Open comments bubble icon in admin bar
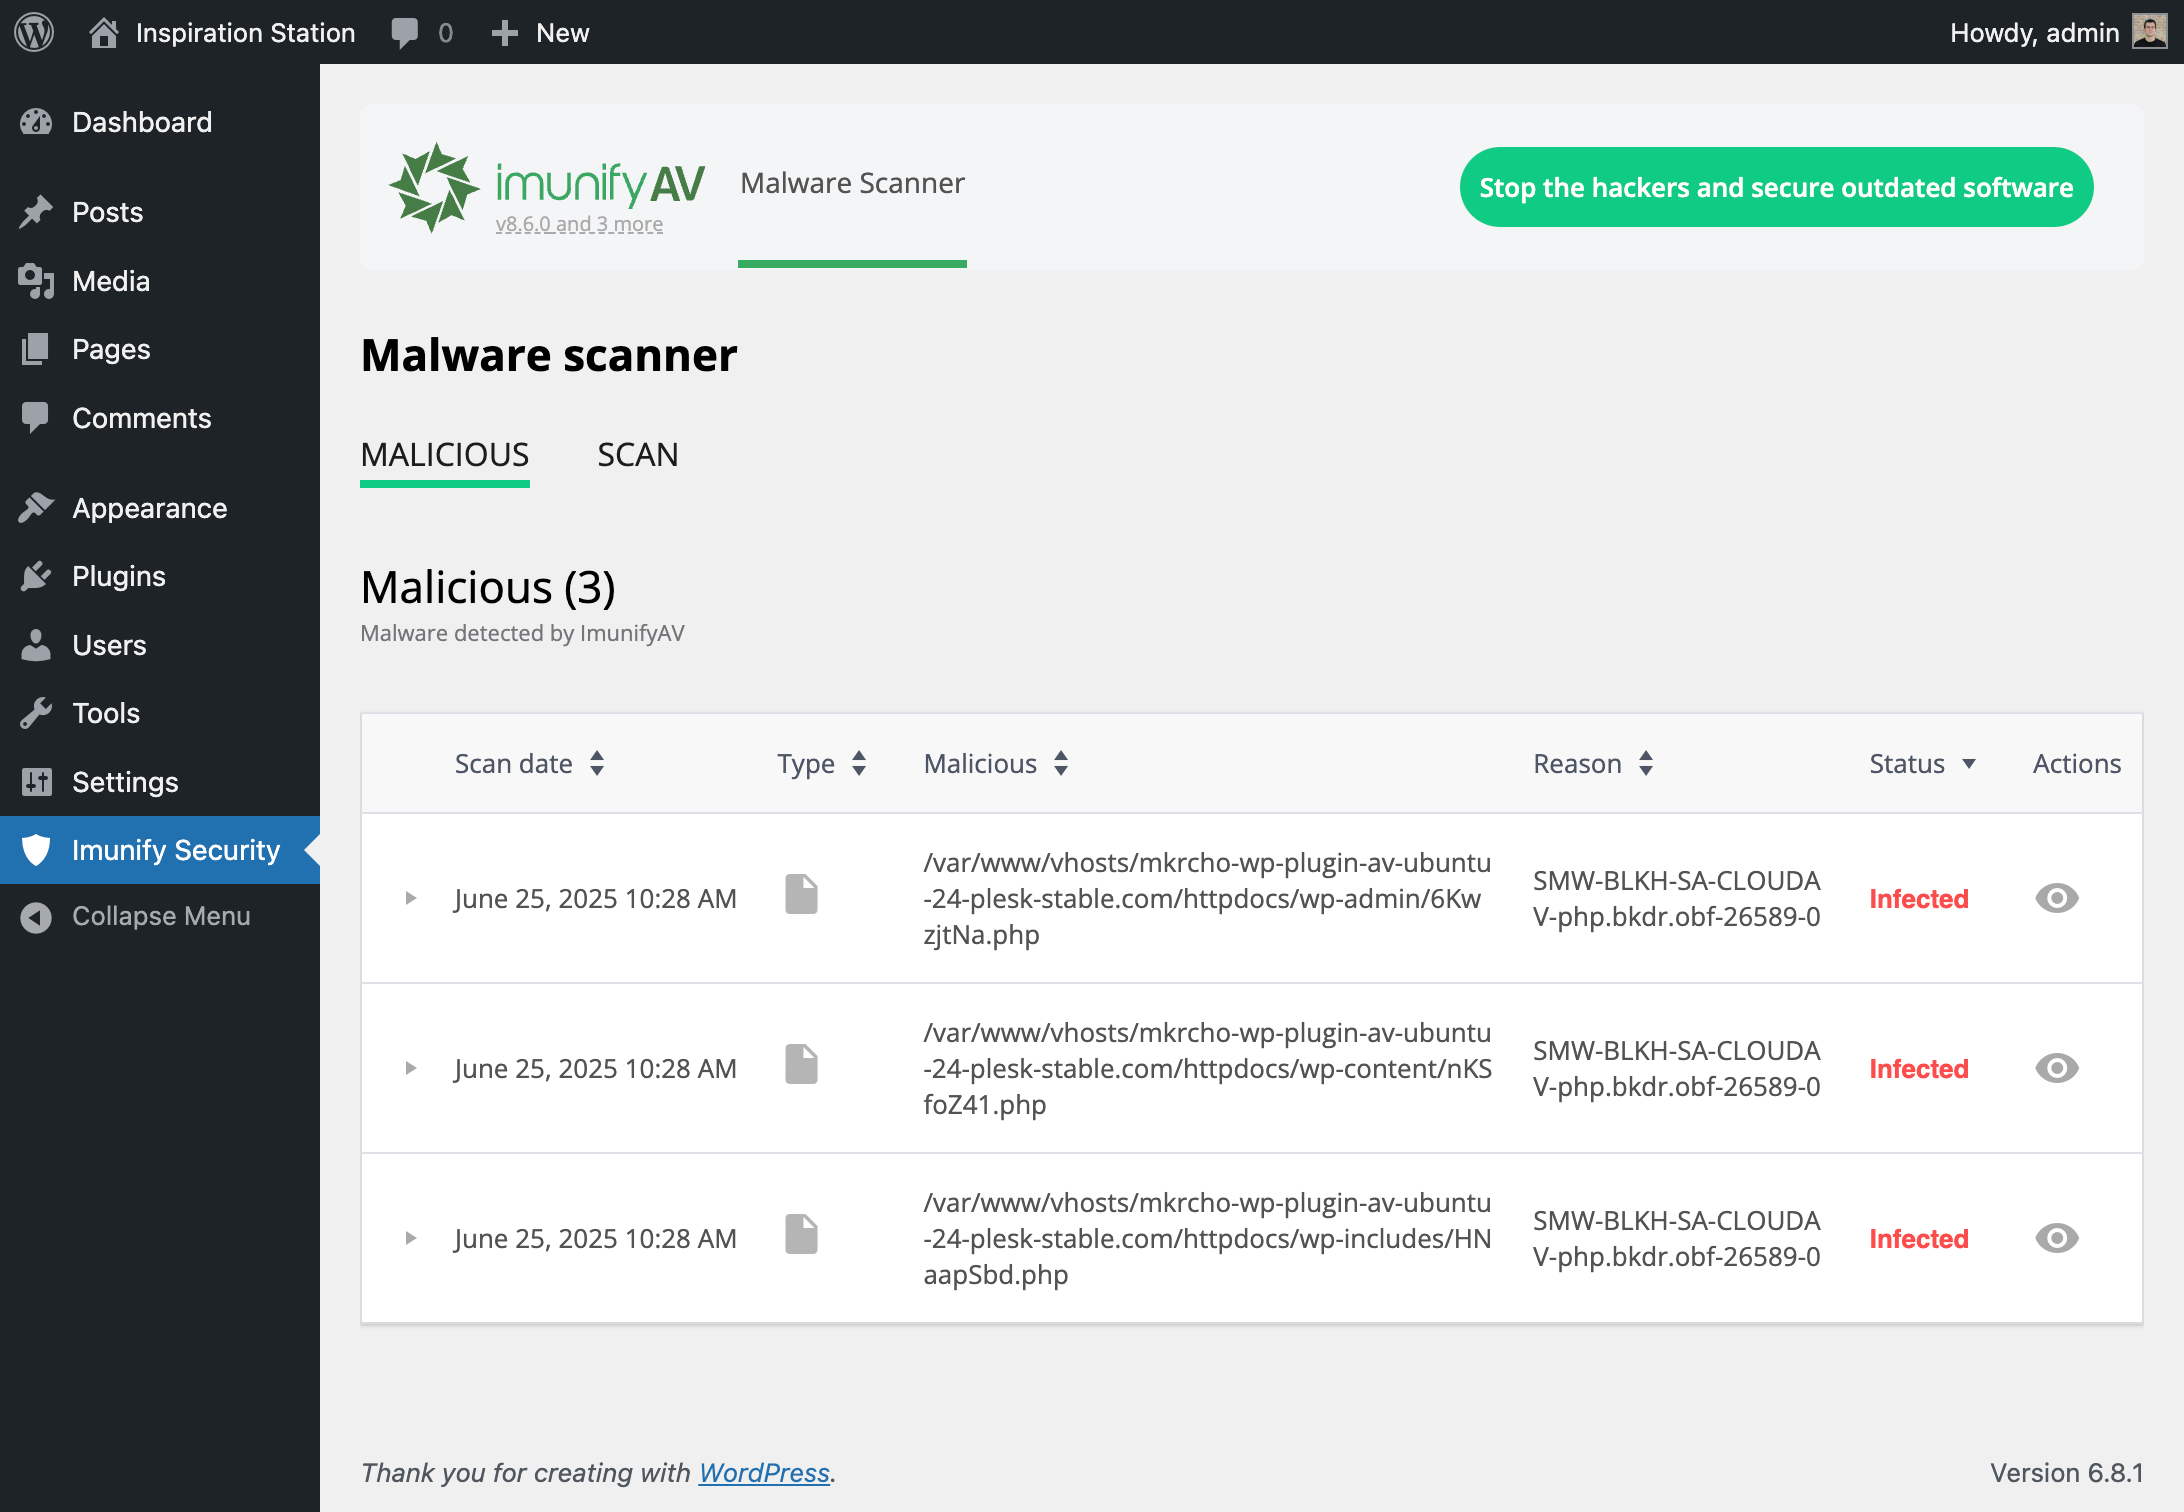 [404, 33]
